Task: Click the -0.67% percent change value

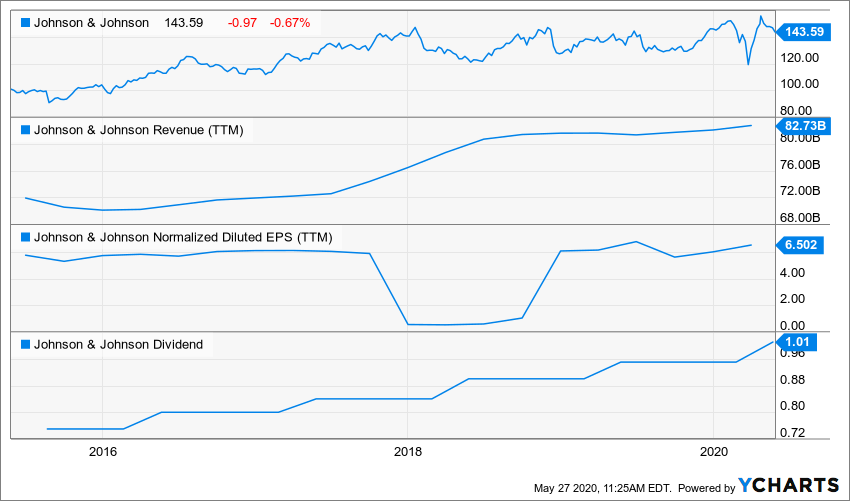Action: pyautogui.click(x=289, y=22)
